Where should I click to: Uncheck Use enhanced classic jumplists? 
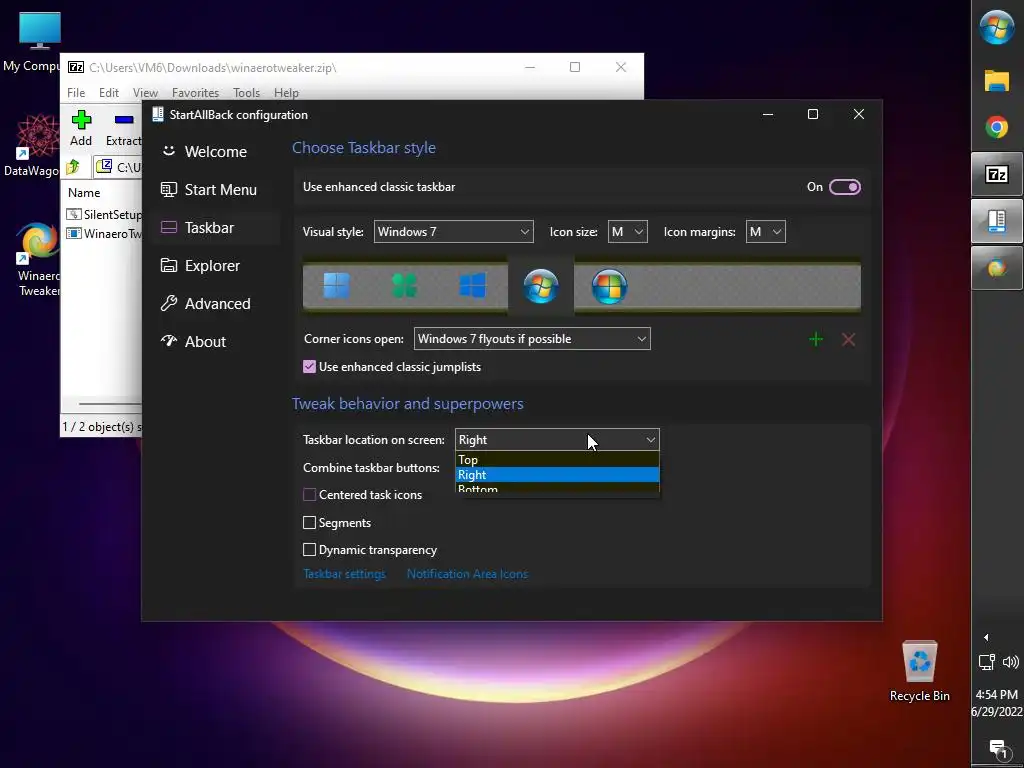(x=310, y=366)
